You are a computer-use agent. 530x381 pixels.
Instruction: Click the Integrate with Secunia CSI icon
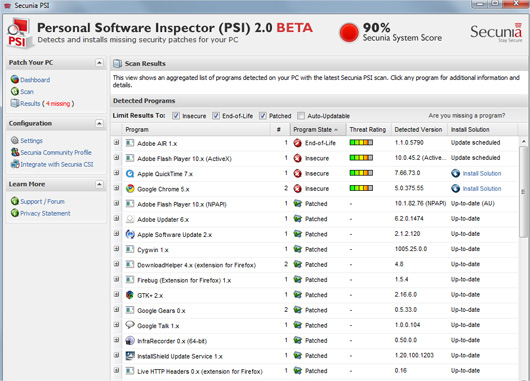click(x=15, y=164)
